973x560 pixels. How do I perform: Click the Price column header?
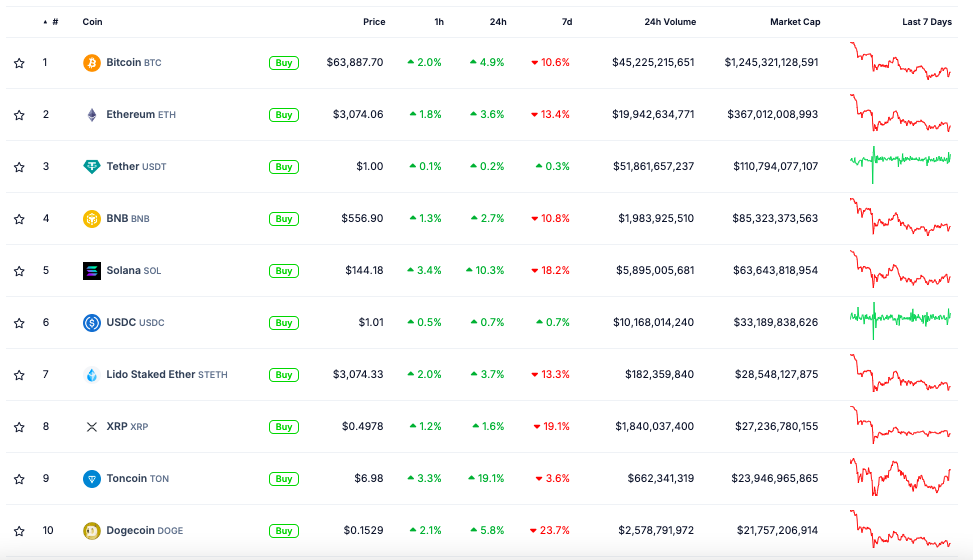point(374,22)
